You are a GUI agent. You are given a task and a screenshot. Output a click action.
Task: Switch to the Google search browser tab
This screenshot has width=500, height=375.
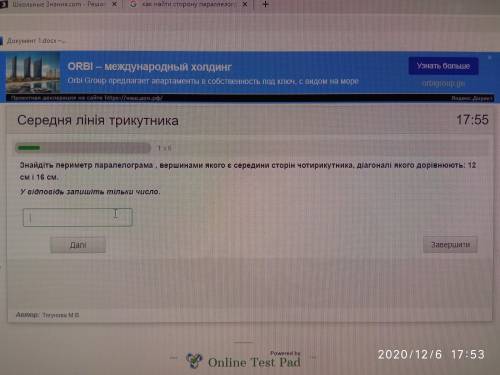click(188, 4)
